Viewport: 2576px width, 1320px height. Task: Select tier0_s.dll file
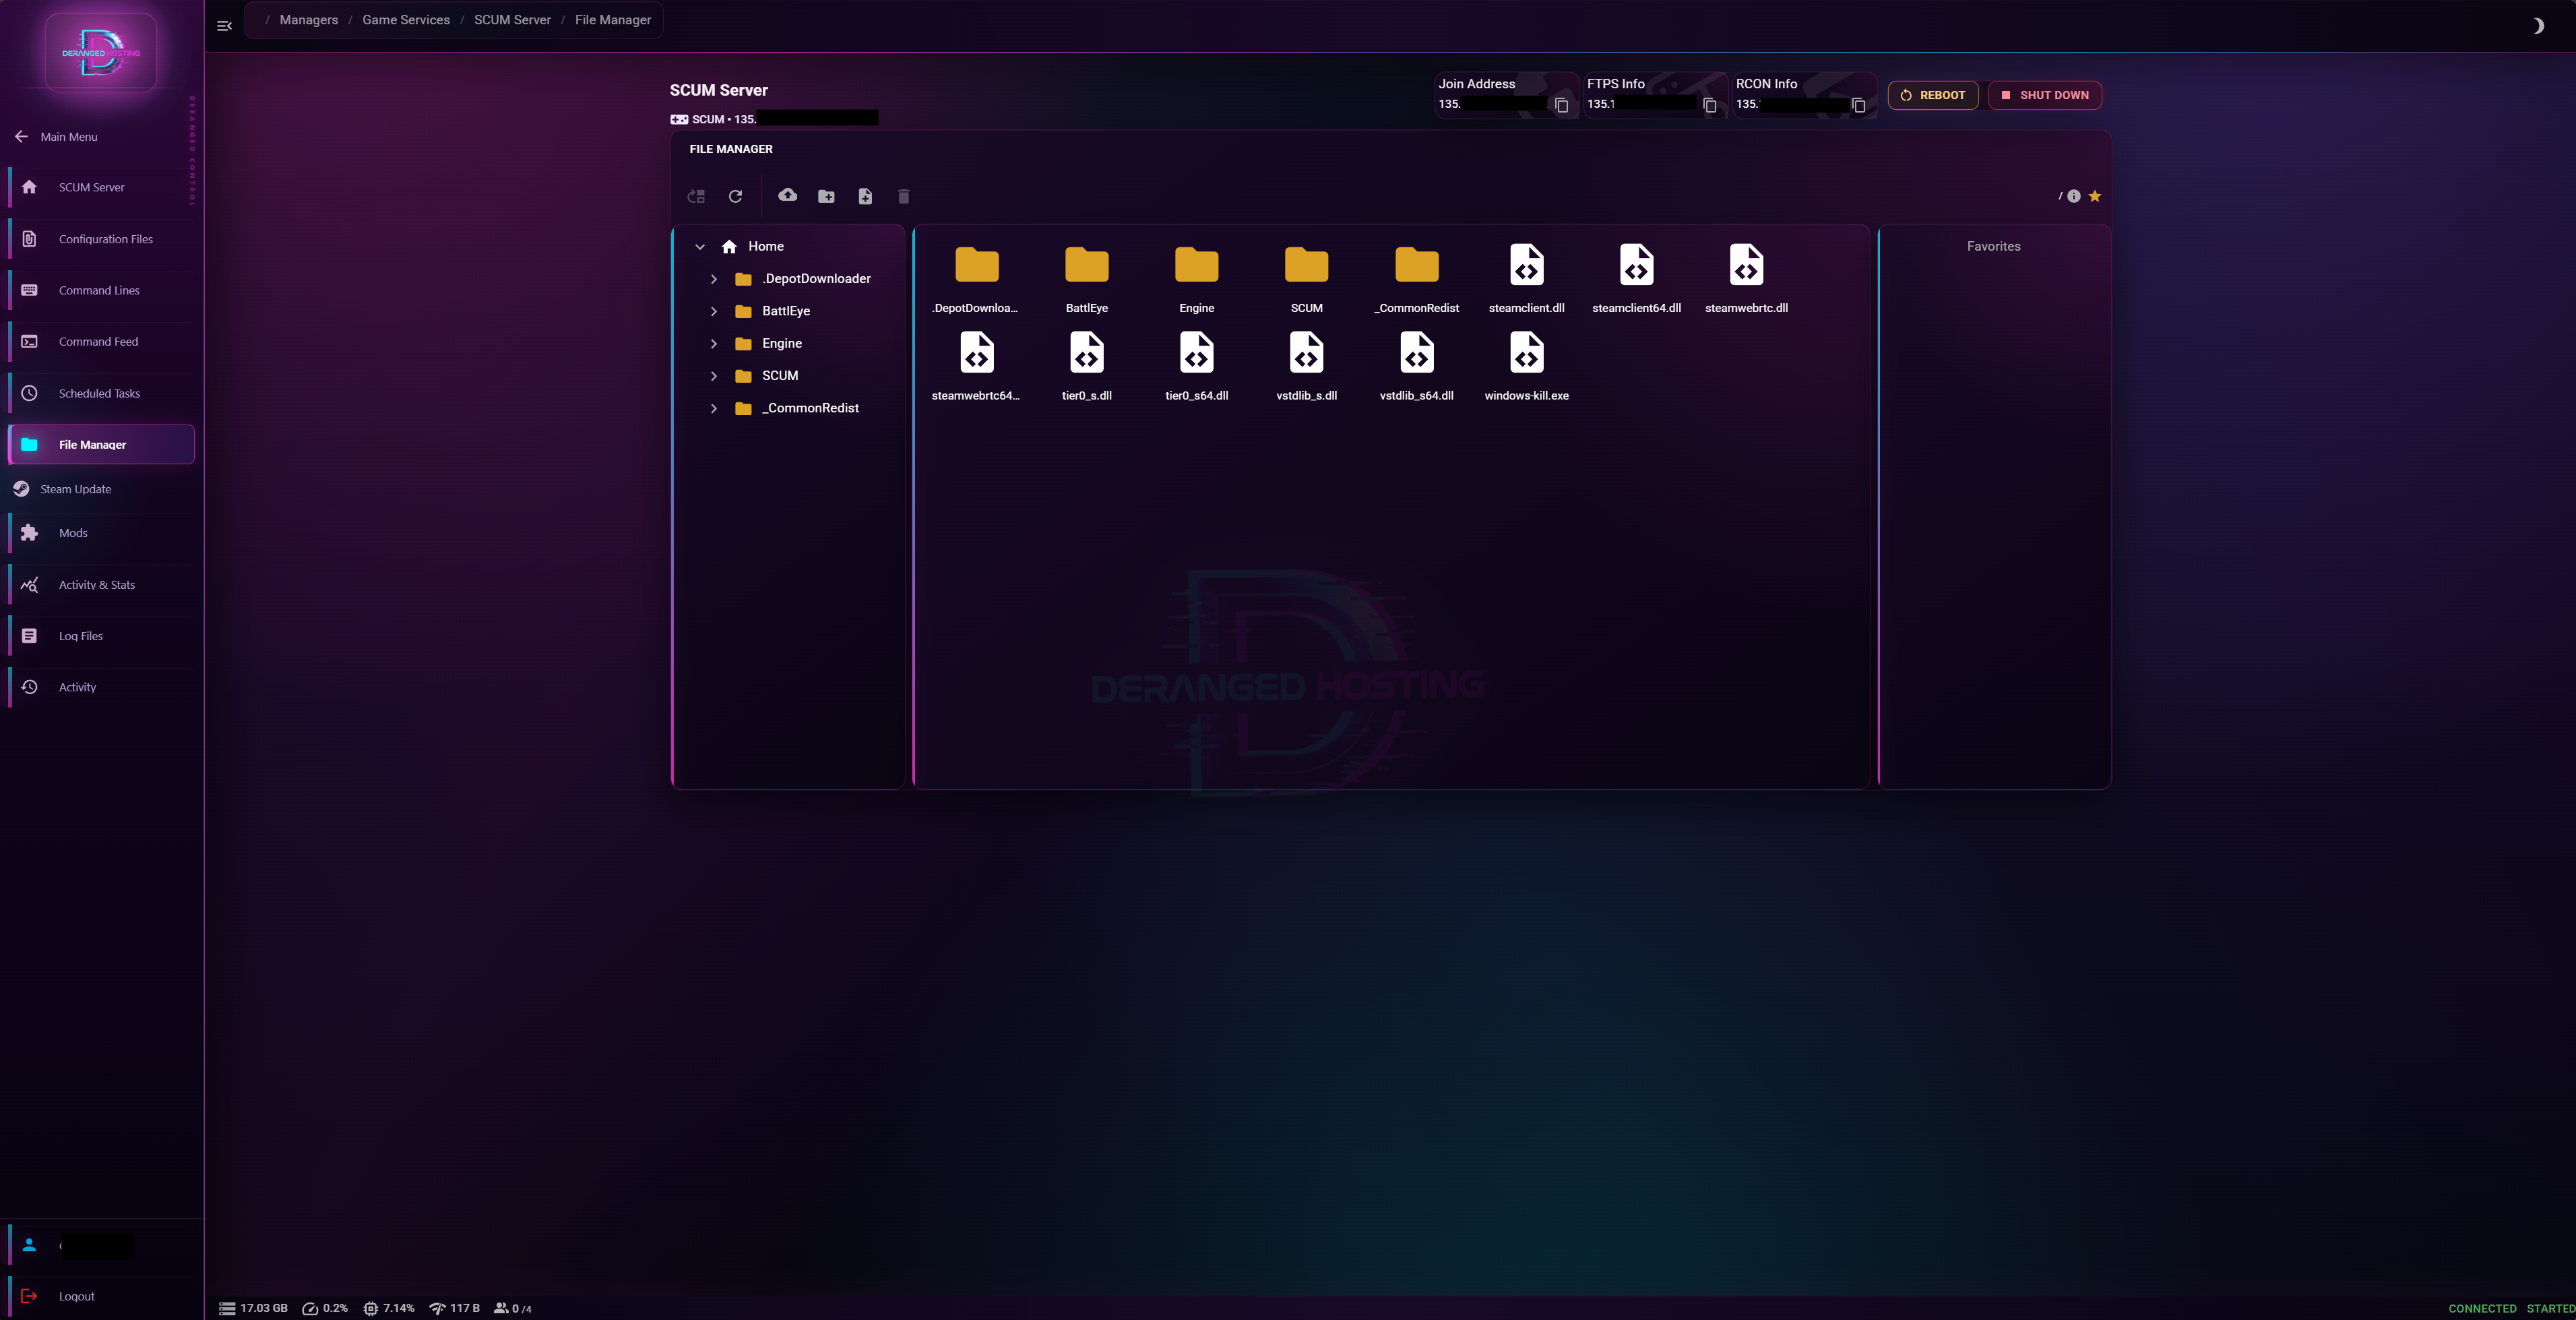click(1086, 365)
